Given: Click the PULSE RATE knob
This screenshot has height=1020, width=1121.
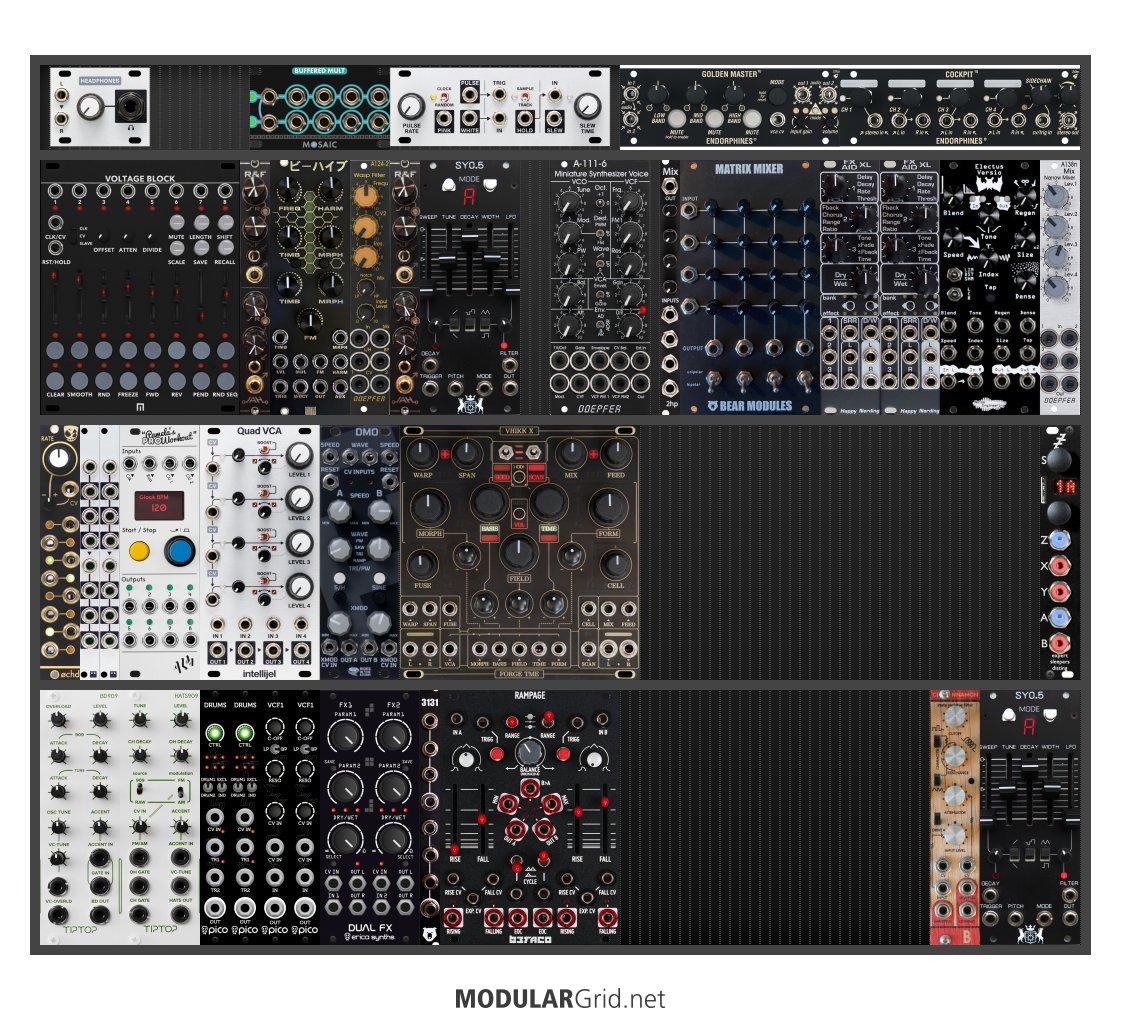Looking at the screenshot, I should click(411, 107).
